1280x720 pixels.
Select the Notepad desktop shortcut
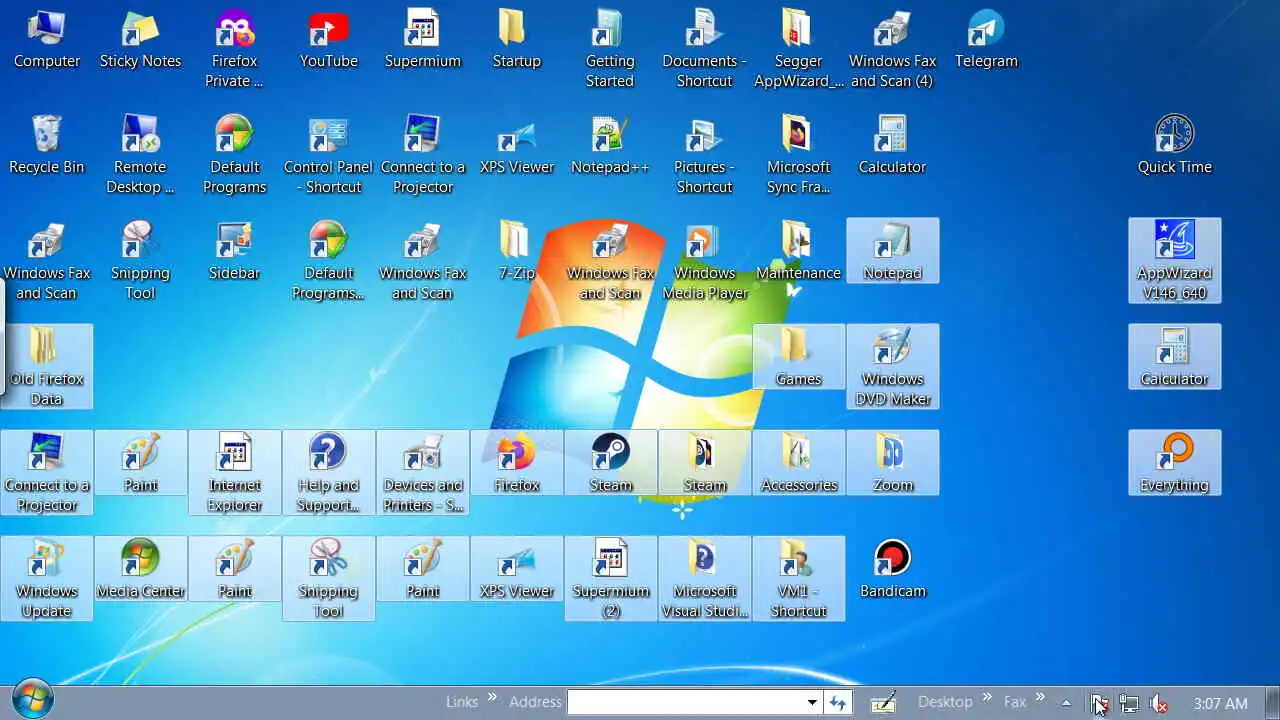point(893,252)
